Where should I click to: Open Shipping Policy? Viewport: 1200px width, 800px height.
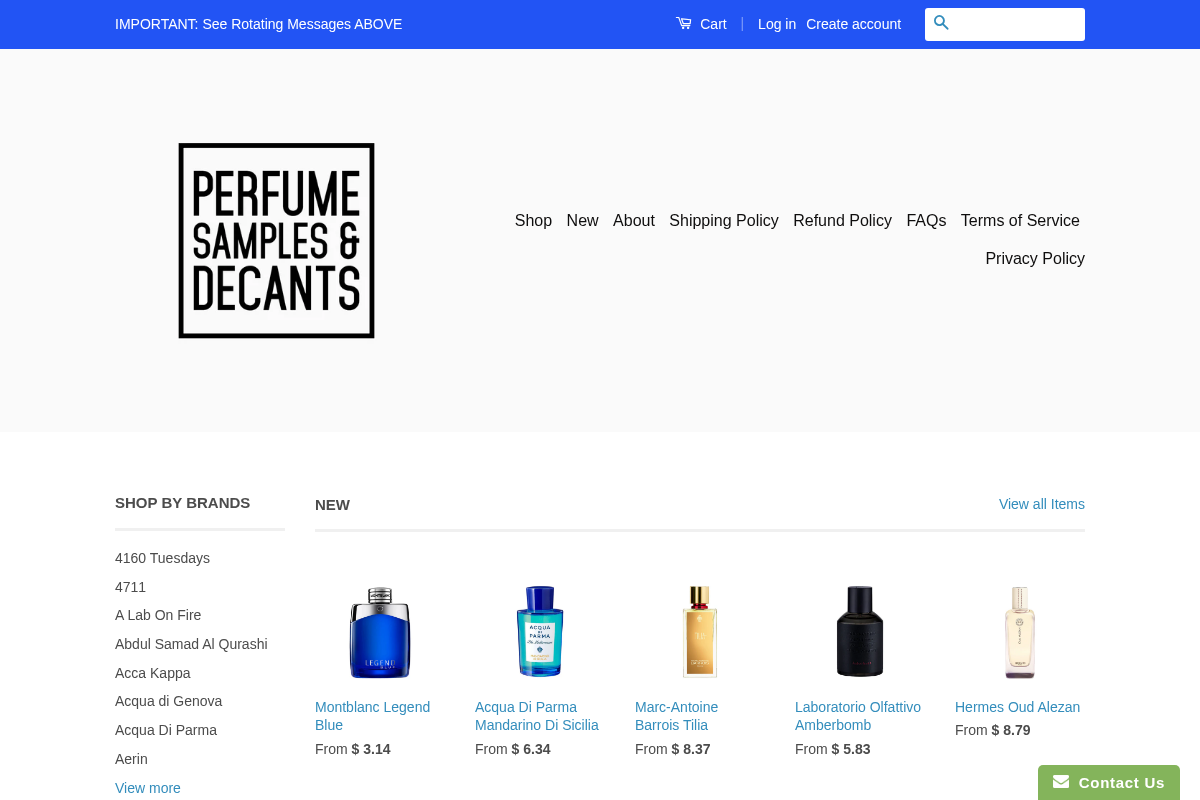(723, 220)
